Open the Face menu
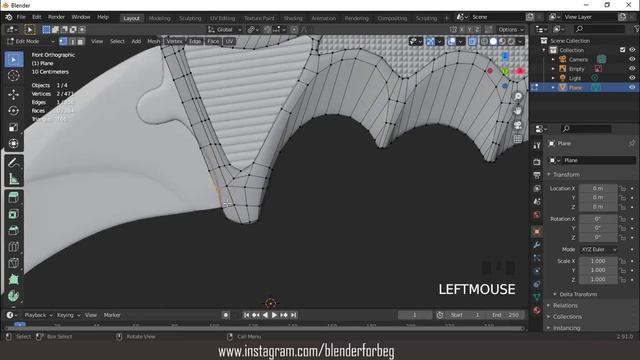Viewport: 640px width, 360px height. pos(213,41)
